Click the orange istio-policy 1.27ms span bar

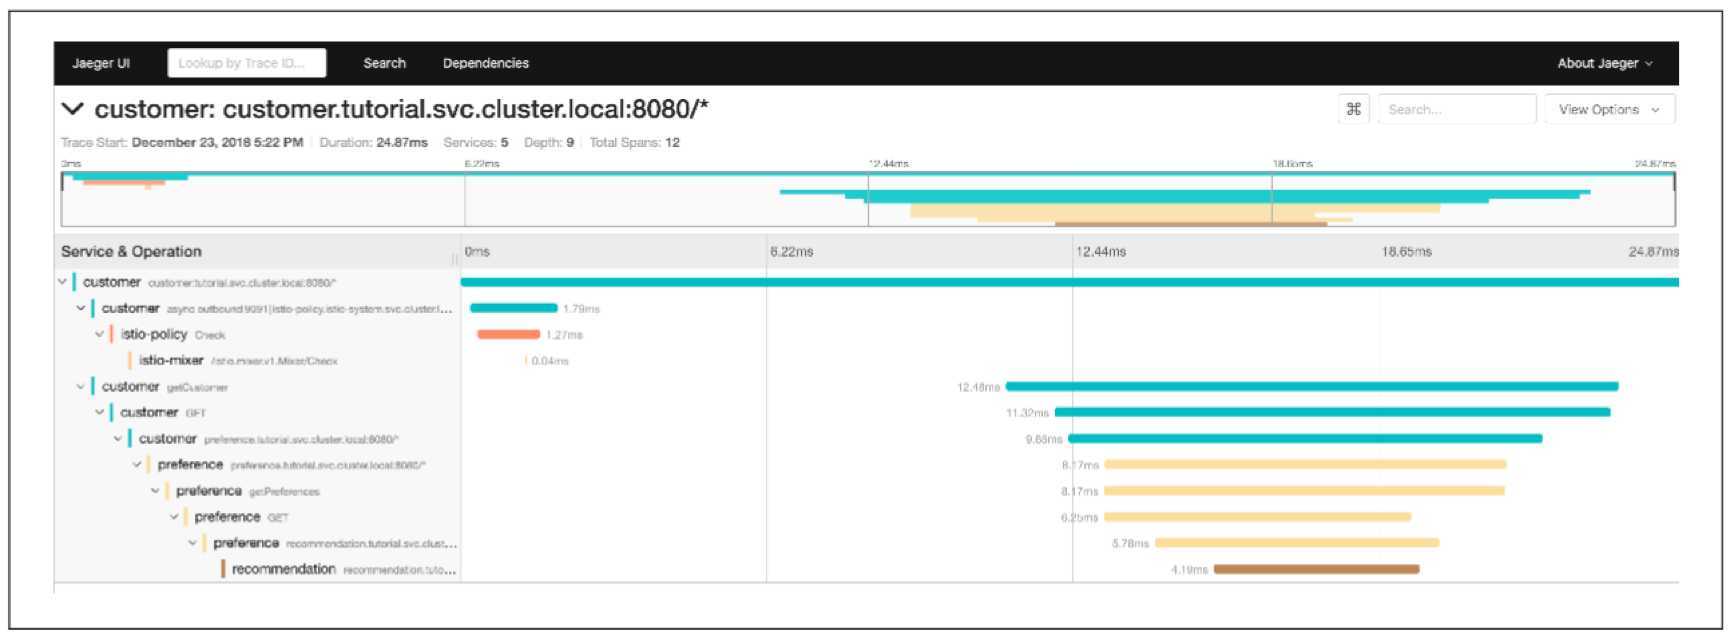pyautogui.click(x=508, y=335)
